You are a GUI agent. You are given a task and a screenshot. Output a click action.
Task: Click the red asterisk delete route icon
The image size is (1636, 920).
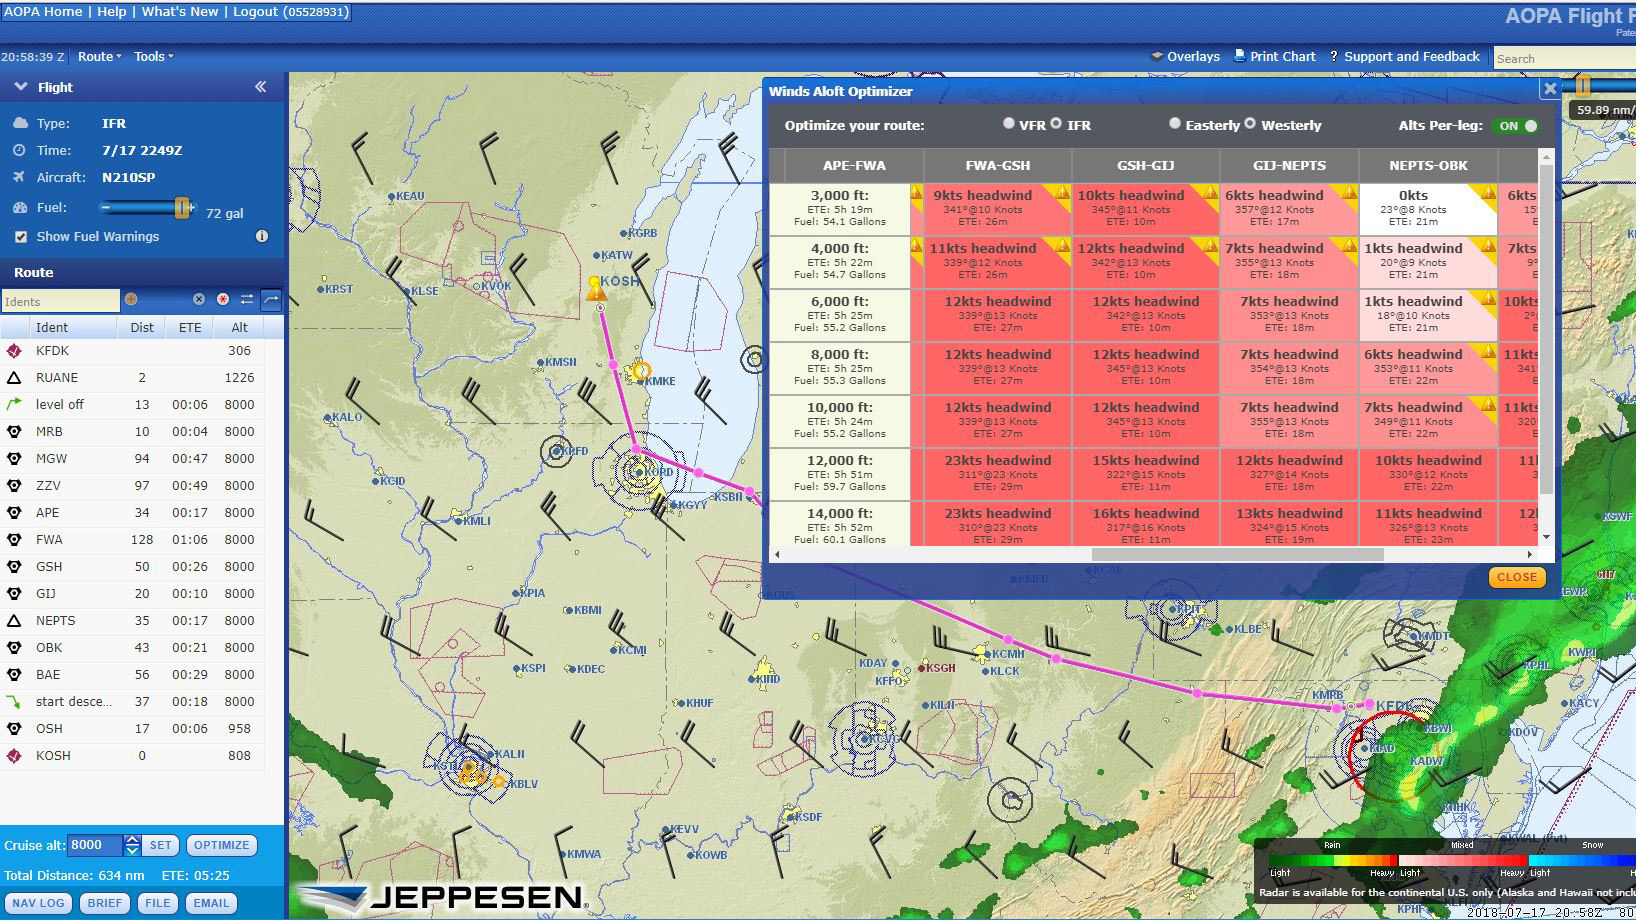point(222,299)
